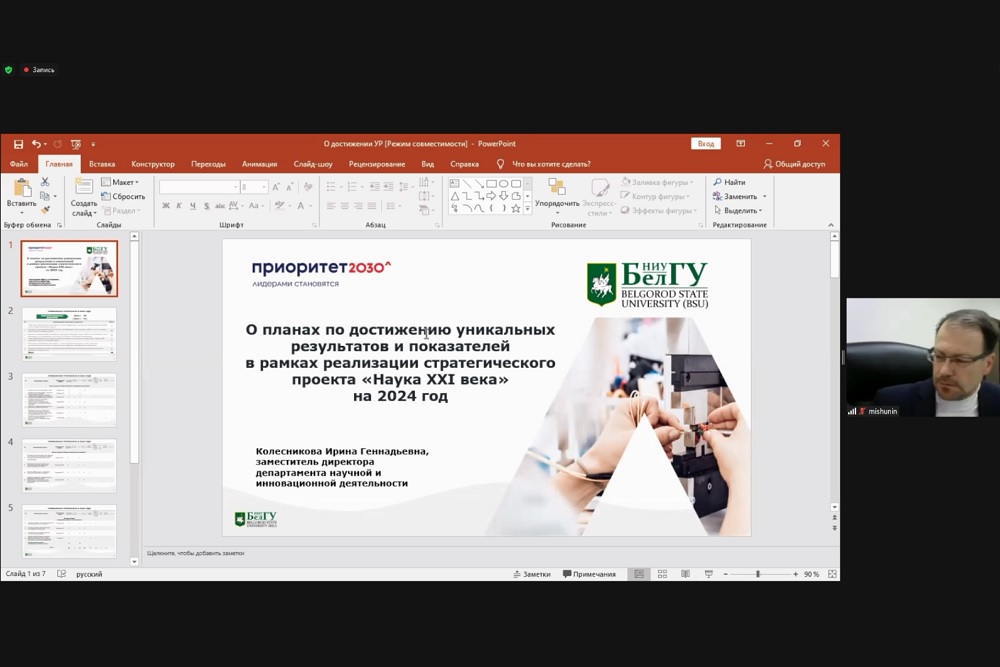The width and height of the screenshot is (1000, 667).
Task: Click the Общий доступ share button
Action: [x=794, y=164]
